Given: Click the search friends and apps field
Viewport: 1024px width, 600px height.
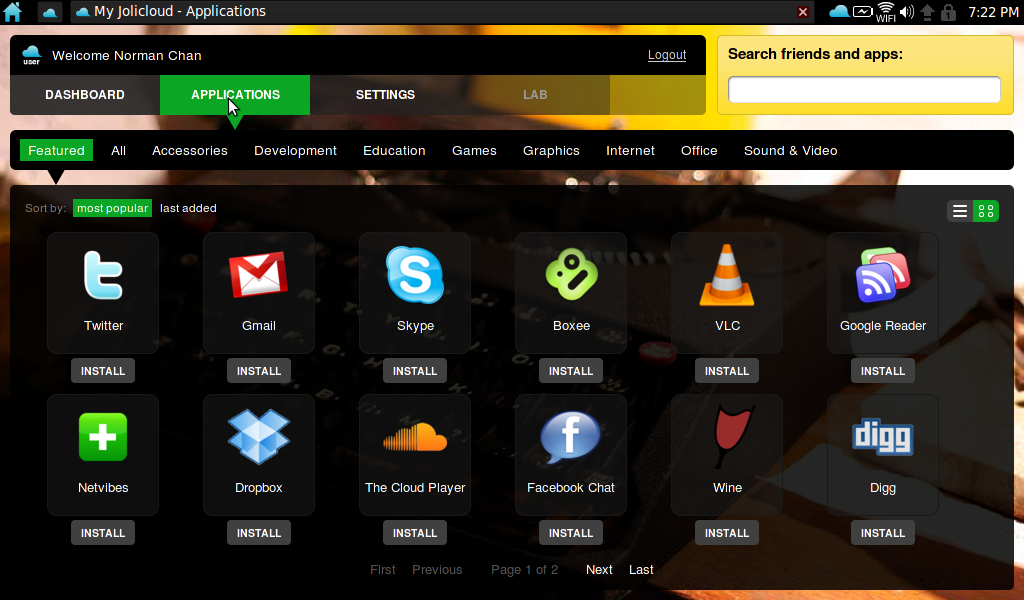Looking at the screenshot, I should pyautogui.click(x=864, y=89).
